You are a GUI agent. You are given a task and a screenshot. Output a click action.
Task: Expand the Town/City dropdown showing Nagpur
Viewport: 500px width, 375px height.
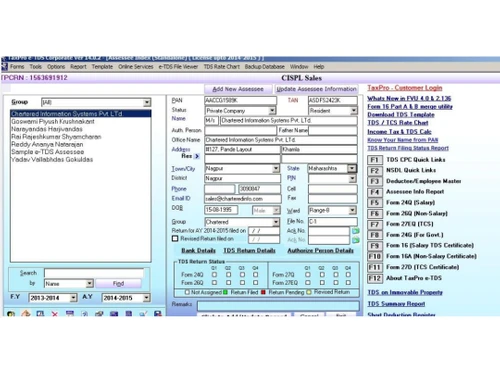coord(276,169)
